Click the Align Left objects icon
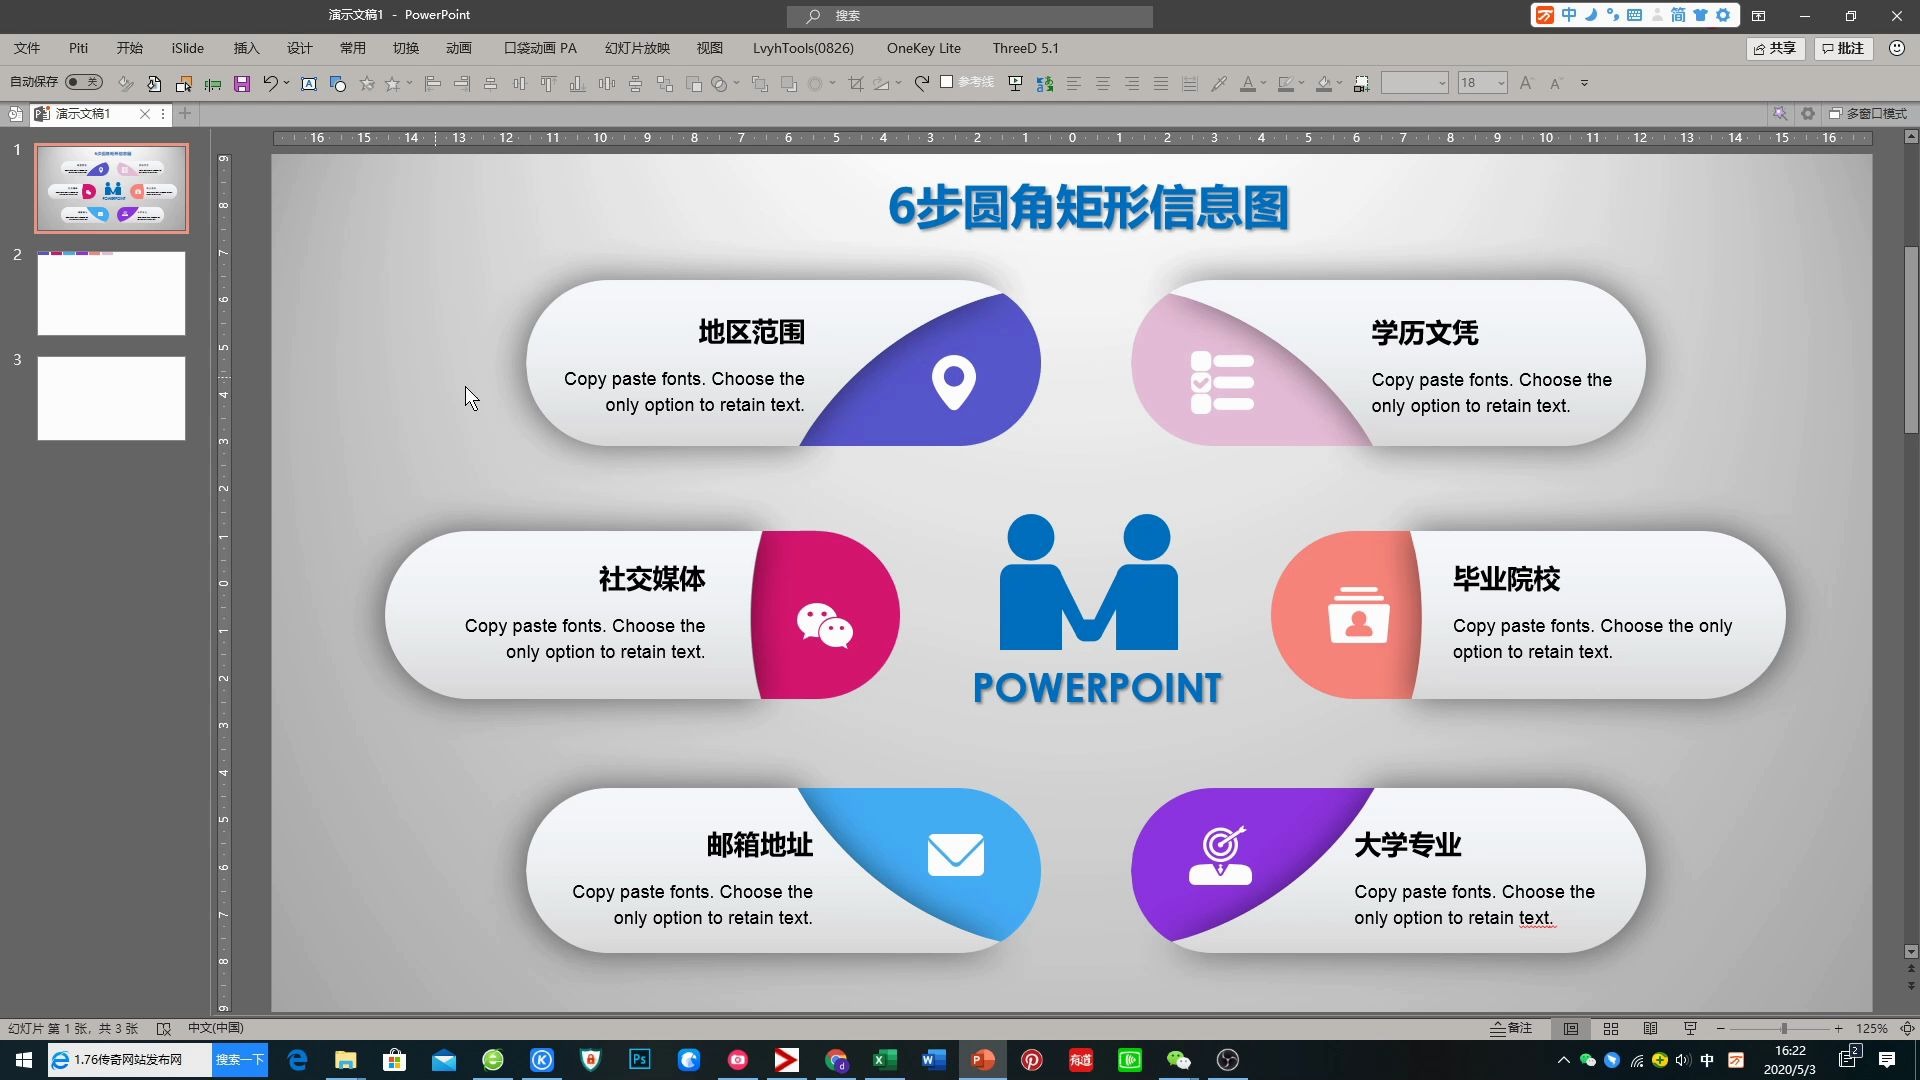Screen dimensions: 1920x1080 [433, 84]
